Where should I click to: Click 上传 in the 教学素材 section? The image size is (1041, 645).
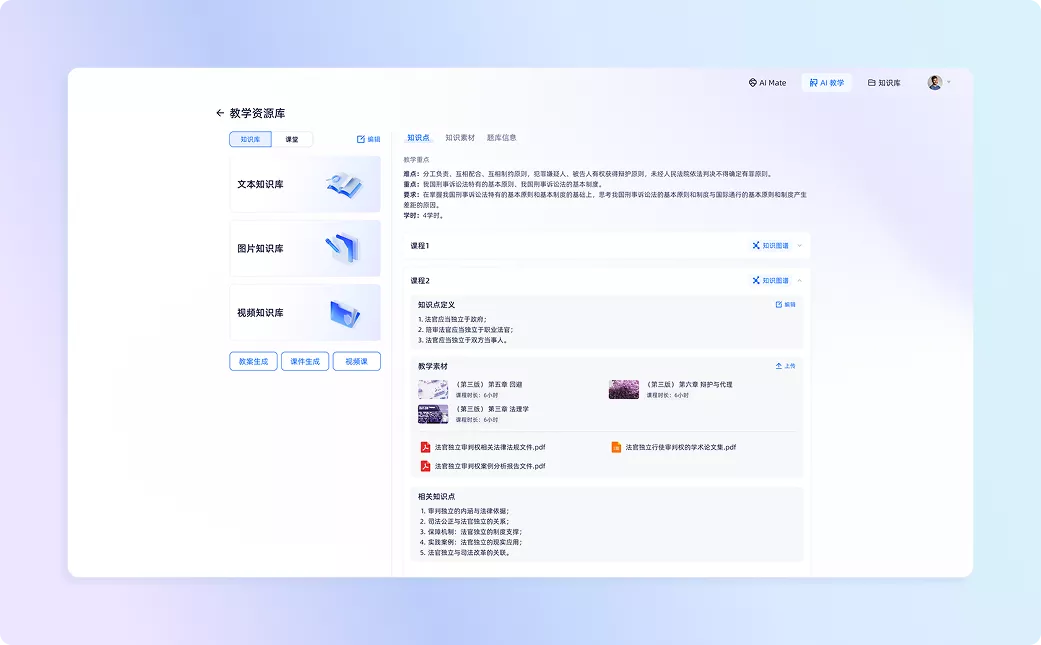pos(785,366)
